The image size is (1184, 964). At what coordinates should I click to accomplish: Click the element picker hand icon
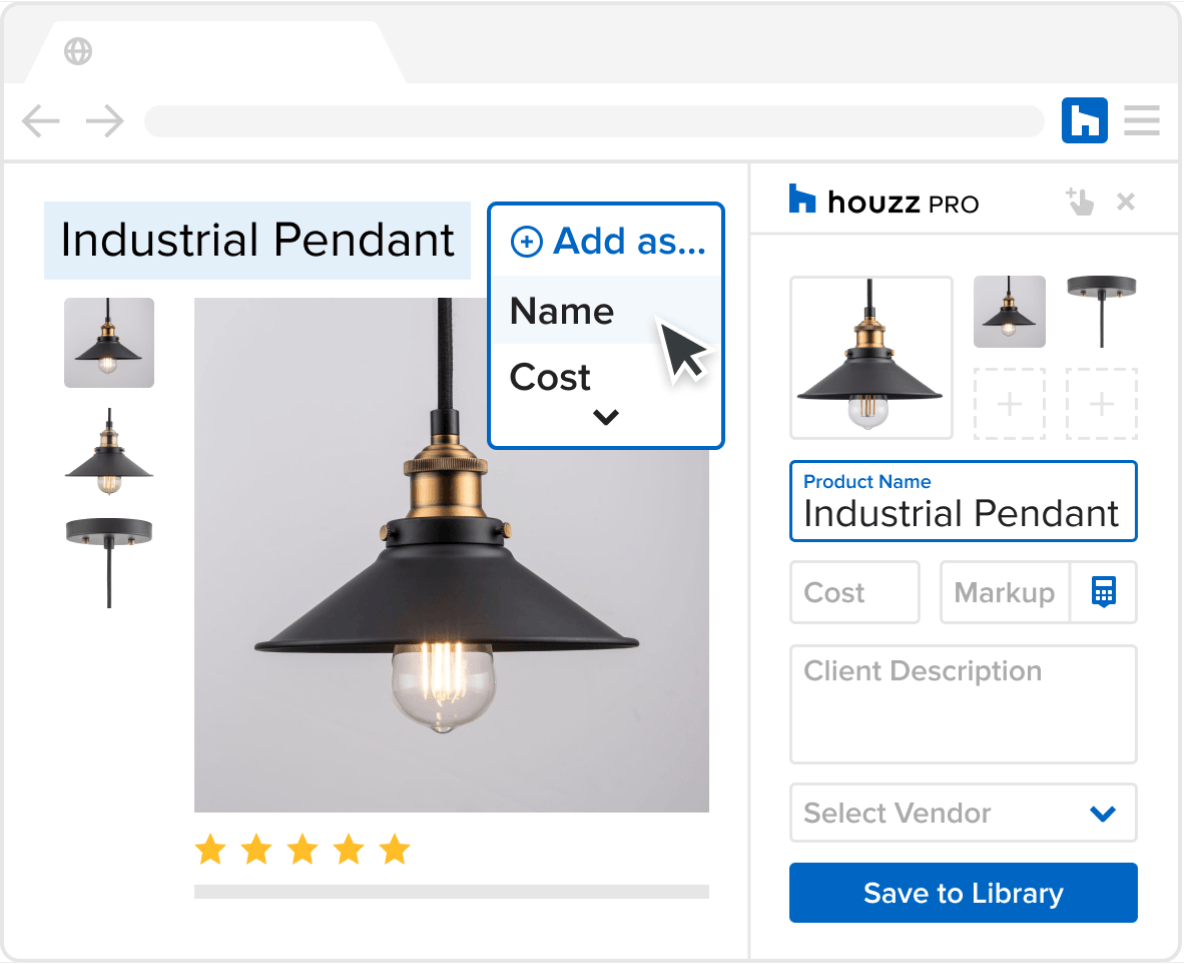coord(1080,201)
